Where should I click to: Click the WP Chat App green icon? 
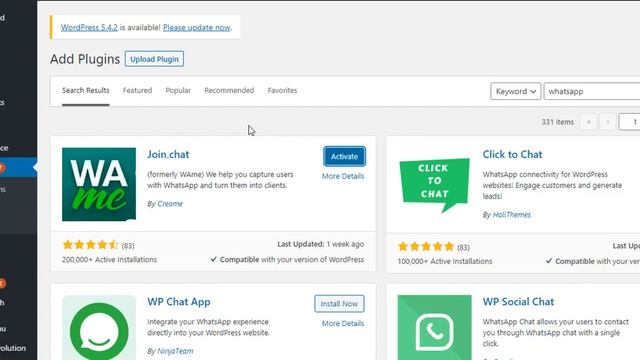tap(99, 328)
